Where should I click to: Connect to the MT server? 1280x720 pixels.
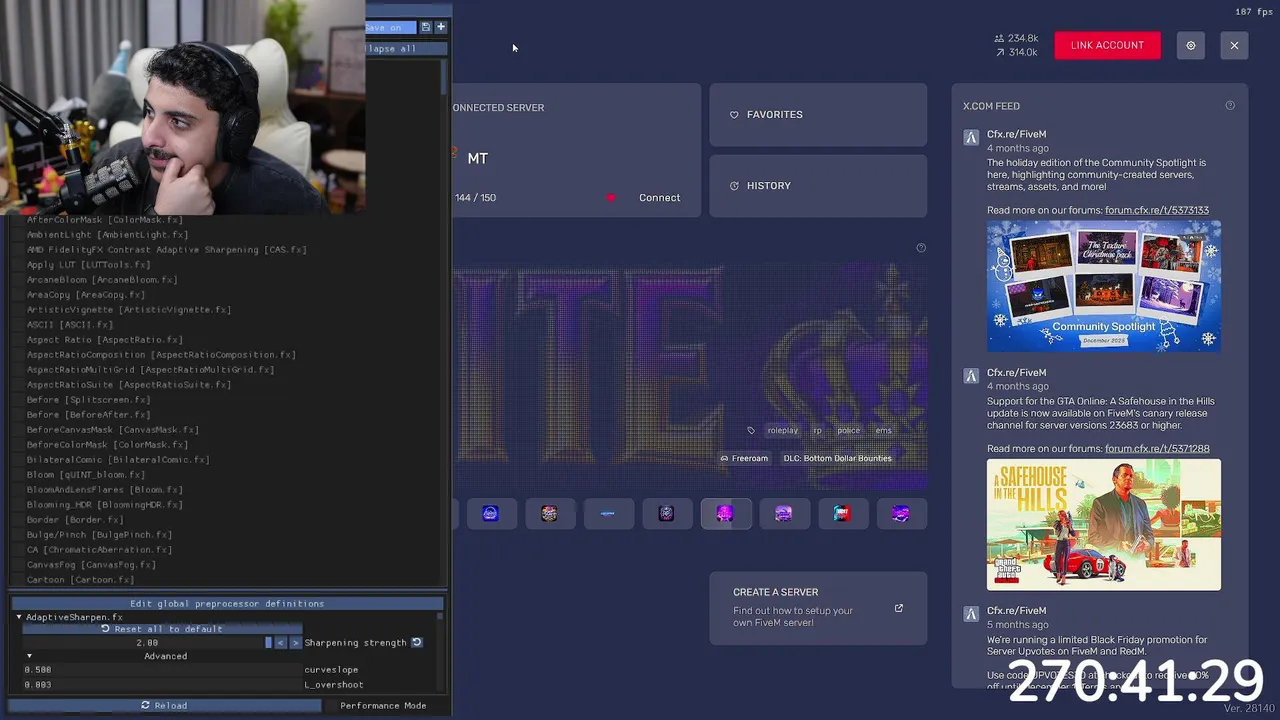(659, 198)
